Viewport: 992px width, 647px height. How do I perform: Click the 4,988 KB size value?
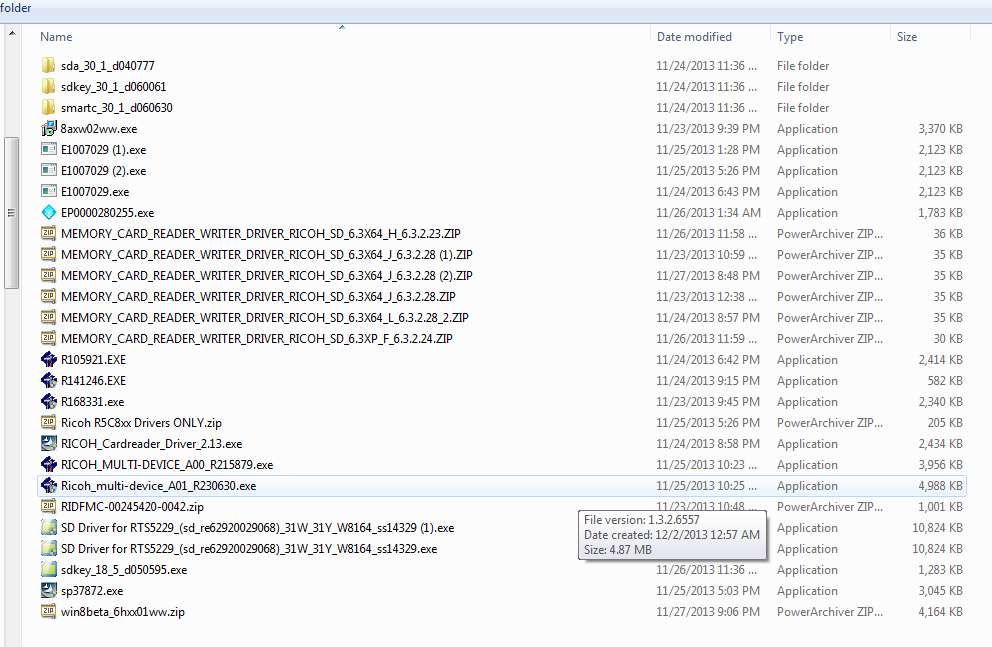click(940, 485)
